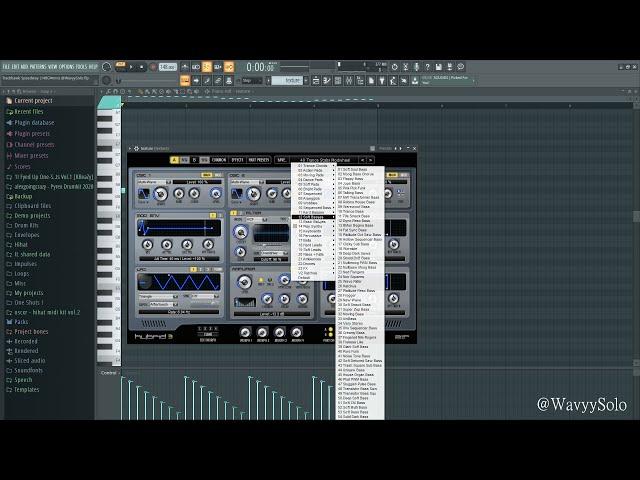Open OSC 1 waveform type dropdown
Image resolution: width=640 pixels, height=480 pixels.
[x=154, y=182]
